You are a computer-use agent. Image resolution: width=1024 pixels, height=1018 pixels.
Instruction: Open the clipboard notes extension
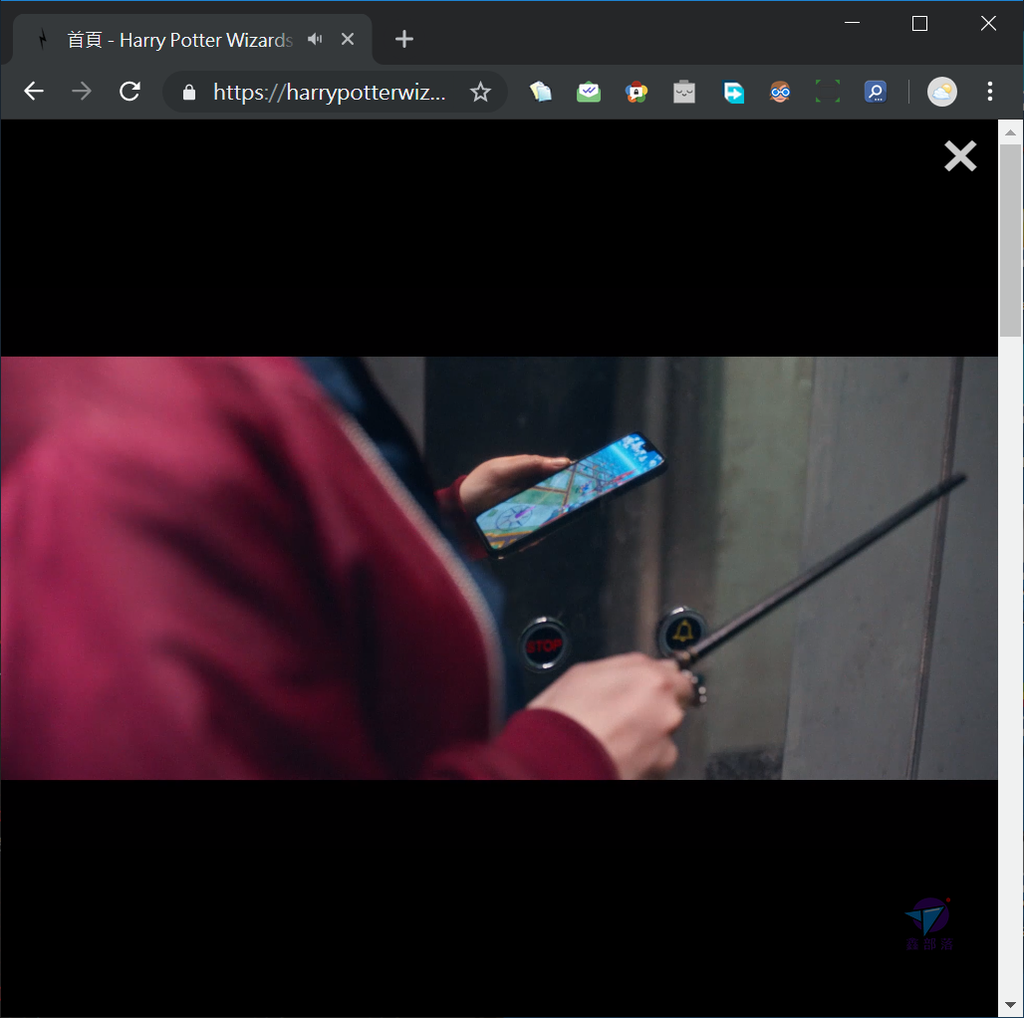pyautogui.click(x=541, y=92)
